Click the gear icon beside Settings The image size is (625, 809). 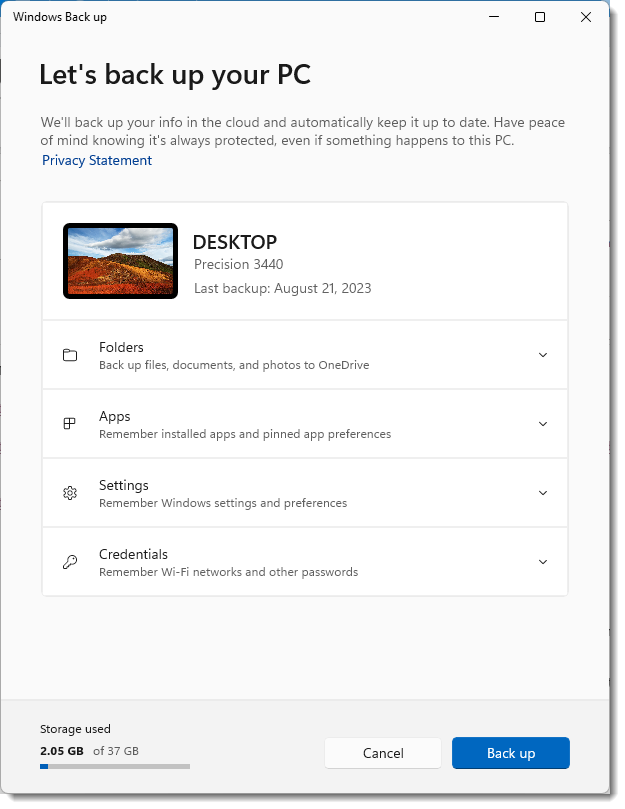(x=69, y=493)
